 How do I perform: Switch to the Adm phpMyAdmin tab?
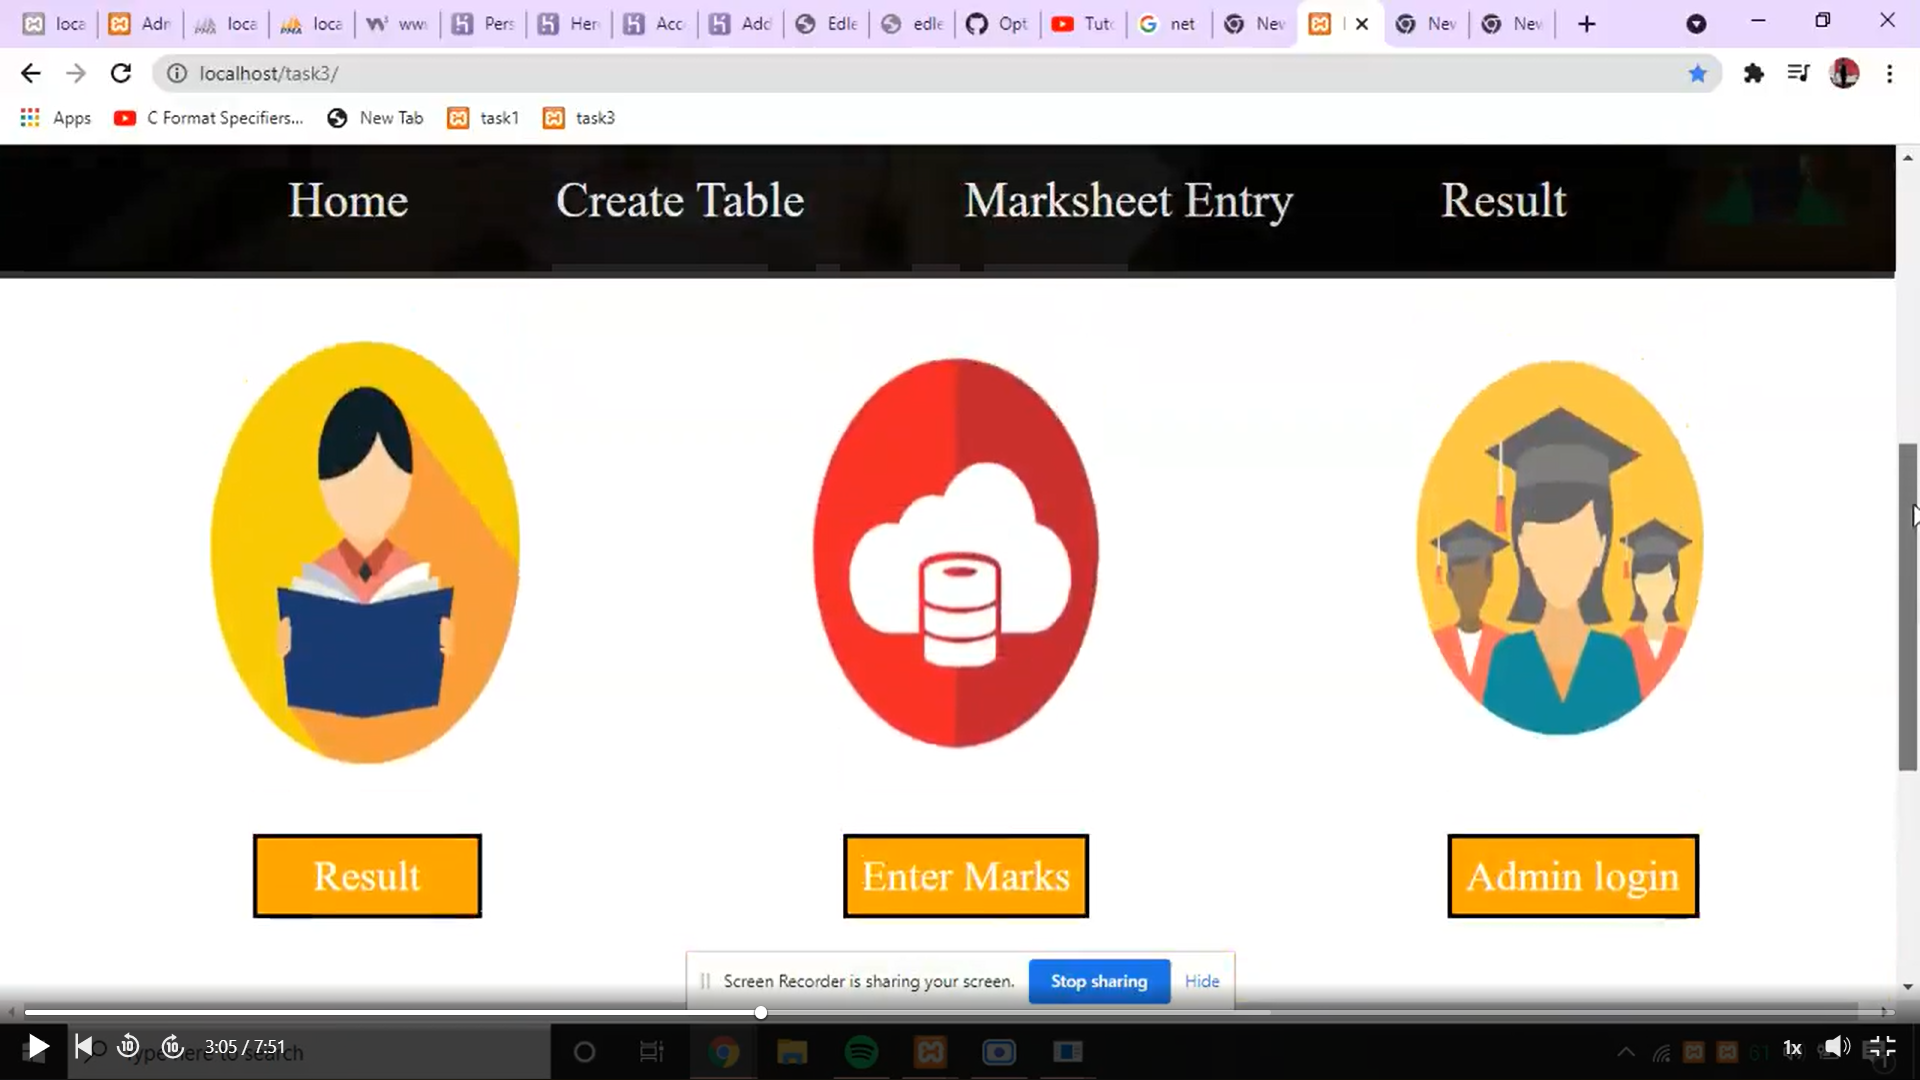[x=140, y=24]
